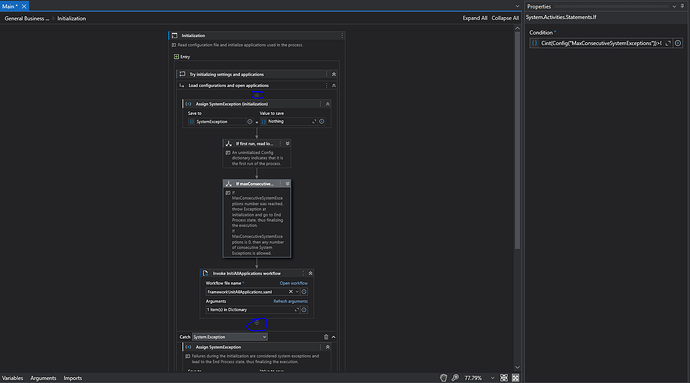This screenshot has width=690, height=383.
Task: Open Assign SystemException catch options menu
Action: [x=320, y=347]
